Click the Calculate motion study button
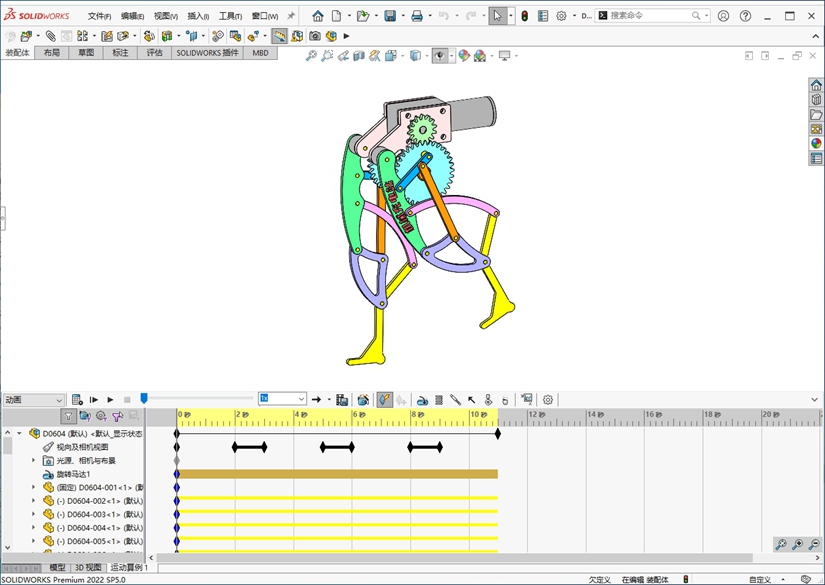The image size is (825, 585). pos(76,400)
